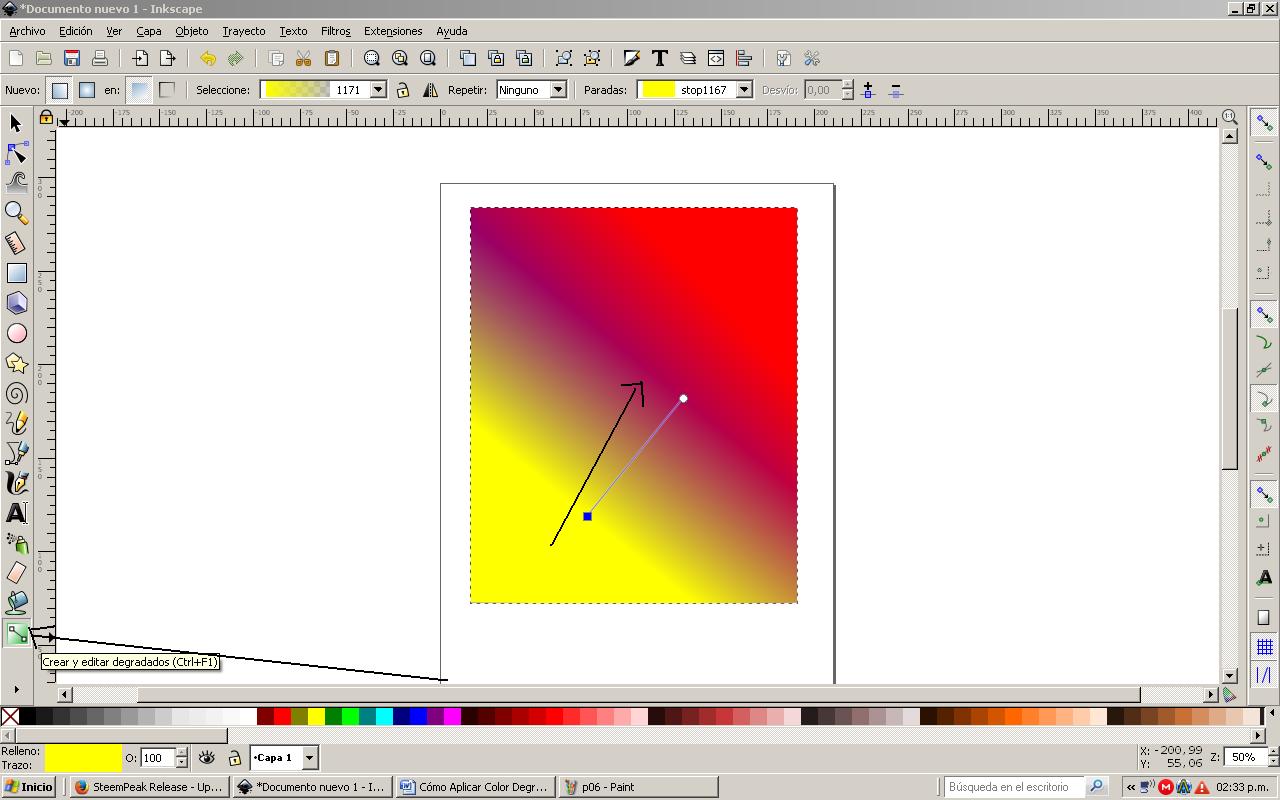
Task: Select the Node editing tool
Action: [16, 153]
